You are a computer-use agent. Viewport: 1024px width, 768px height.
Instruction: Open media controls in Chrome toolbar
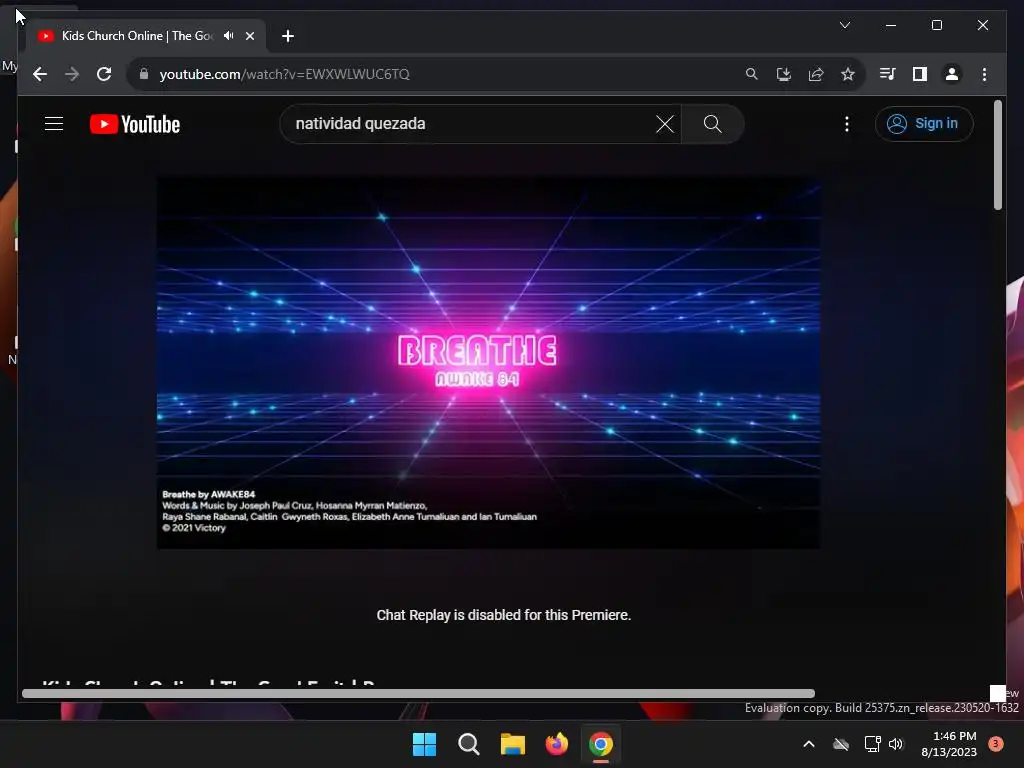click(x=888, y=74)
